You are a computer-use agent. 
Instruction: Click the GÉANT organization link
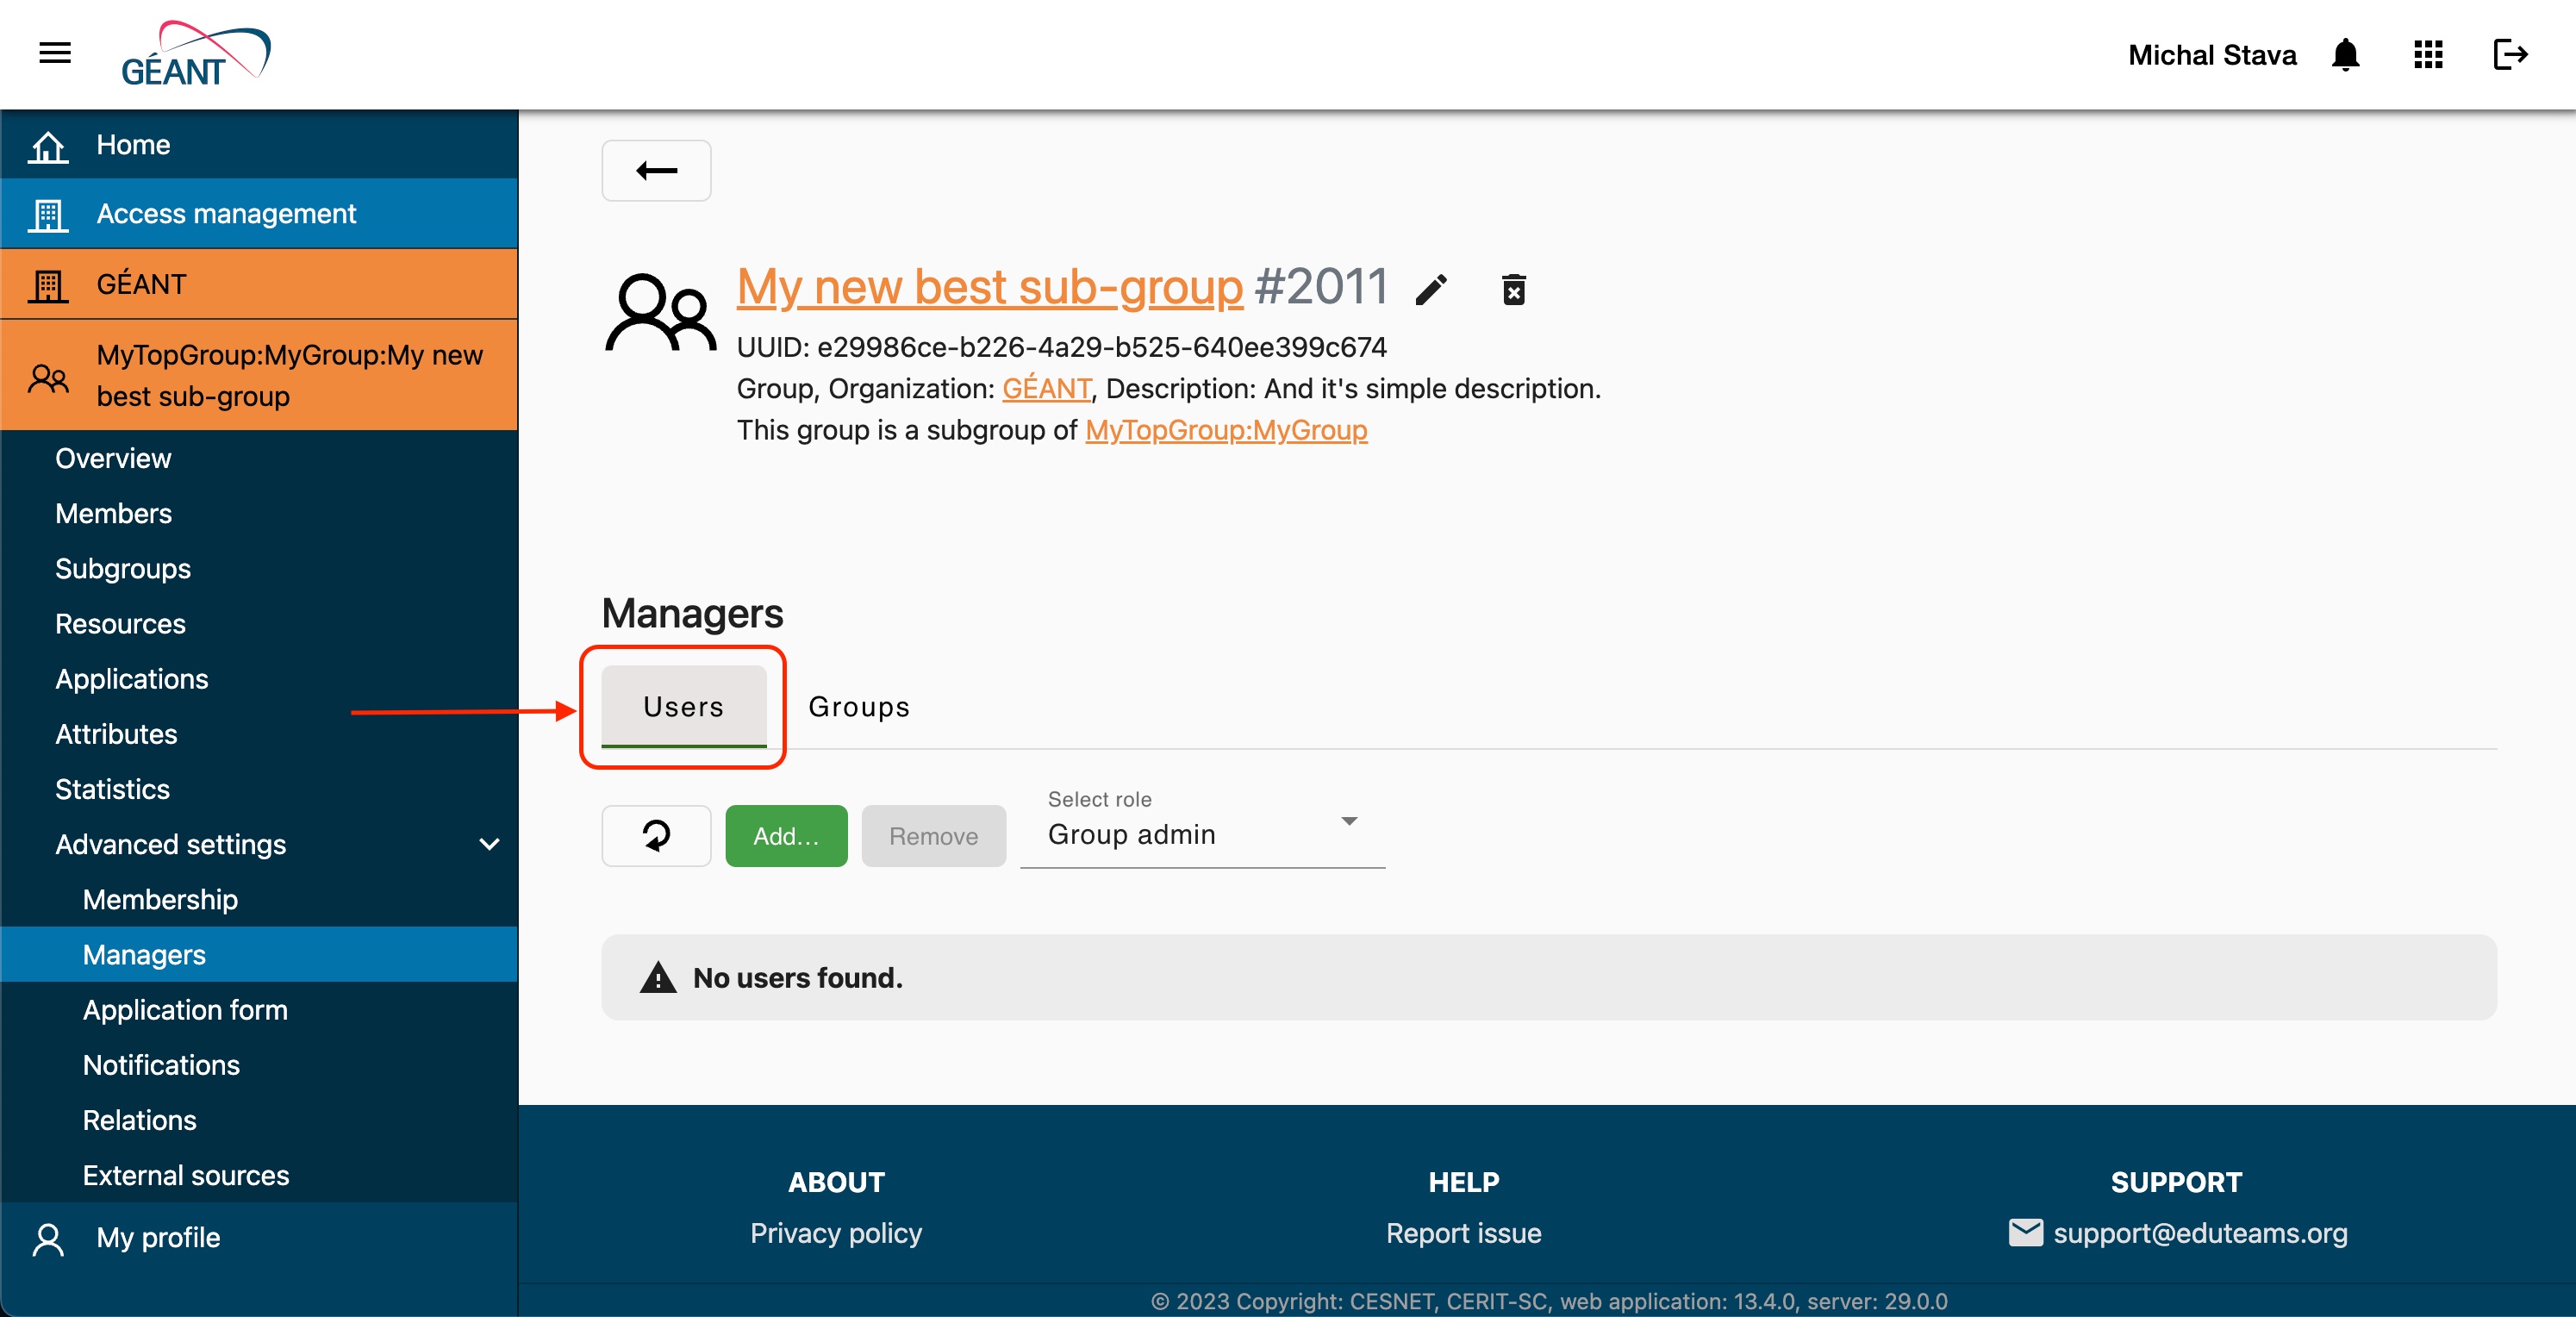click(x=1046, y=388)
